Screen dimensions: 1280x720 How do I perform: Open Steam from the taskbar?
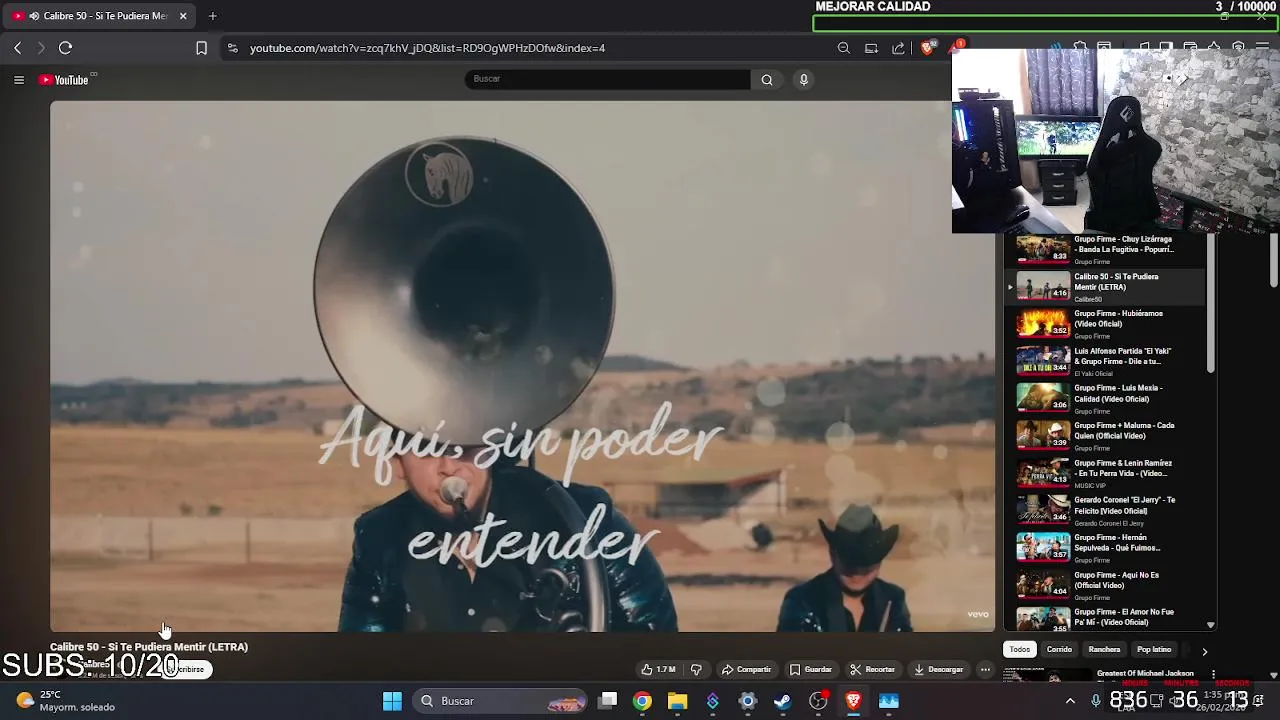click(x=782, y=701)
